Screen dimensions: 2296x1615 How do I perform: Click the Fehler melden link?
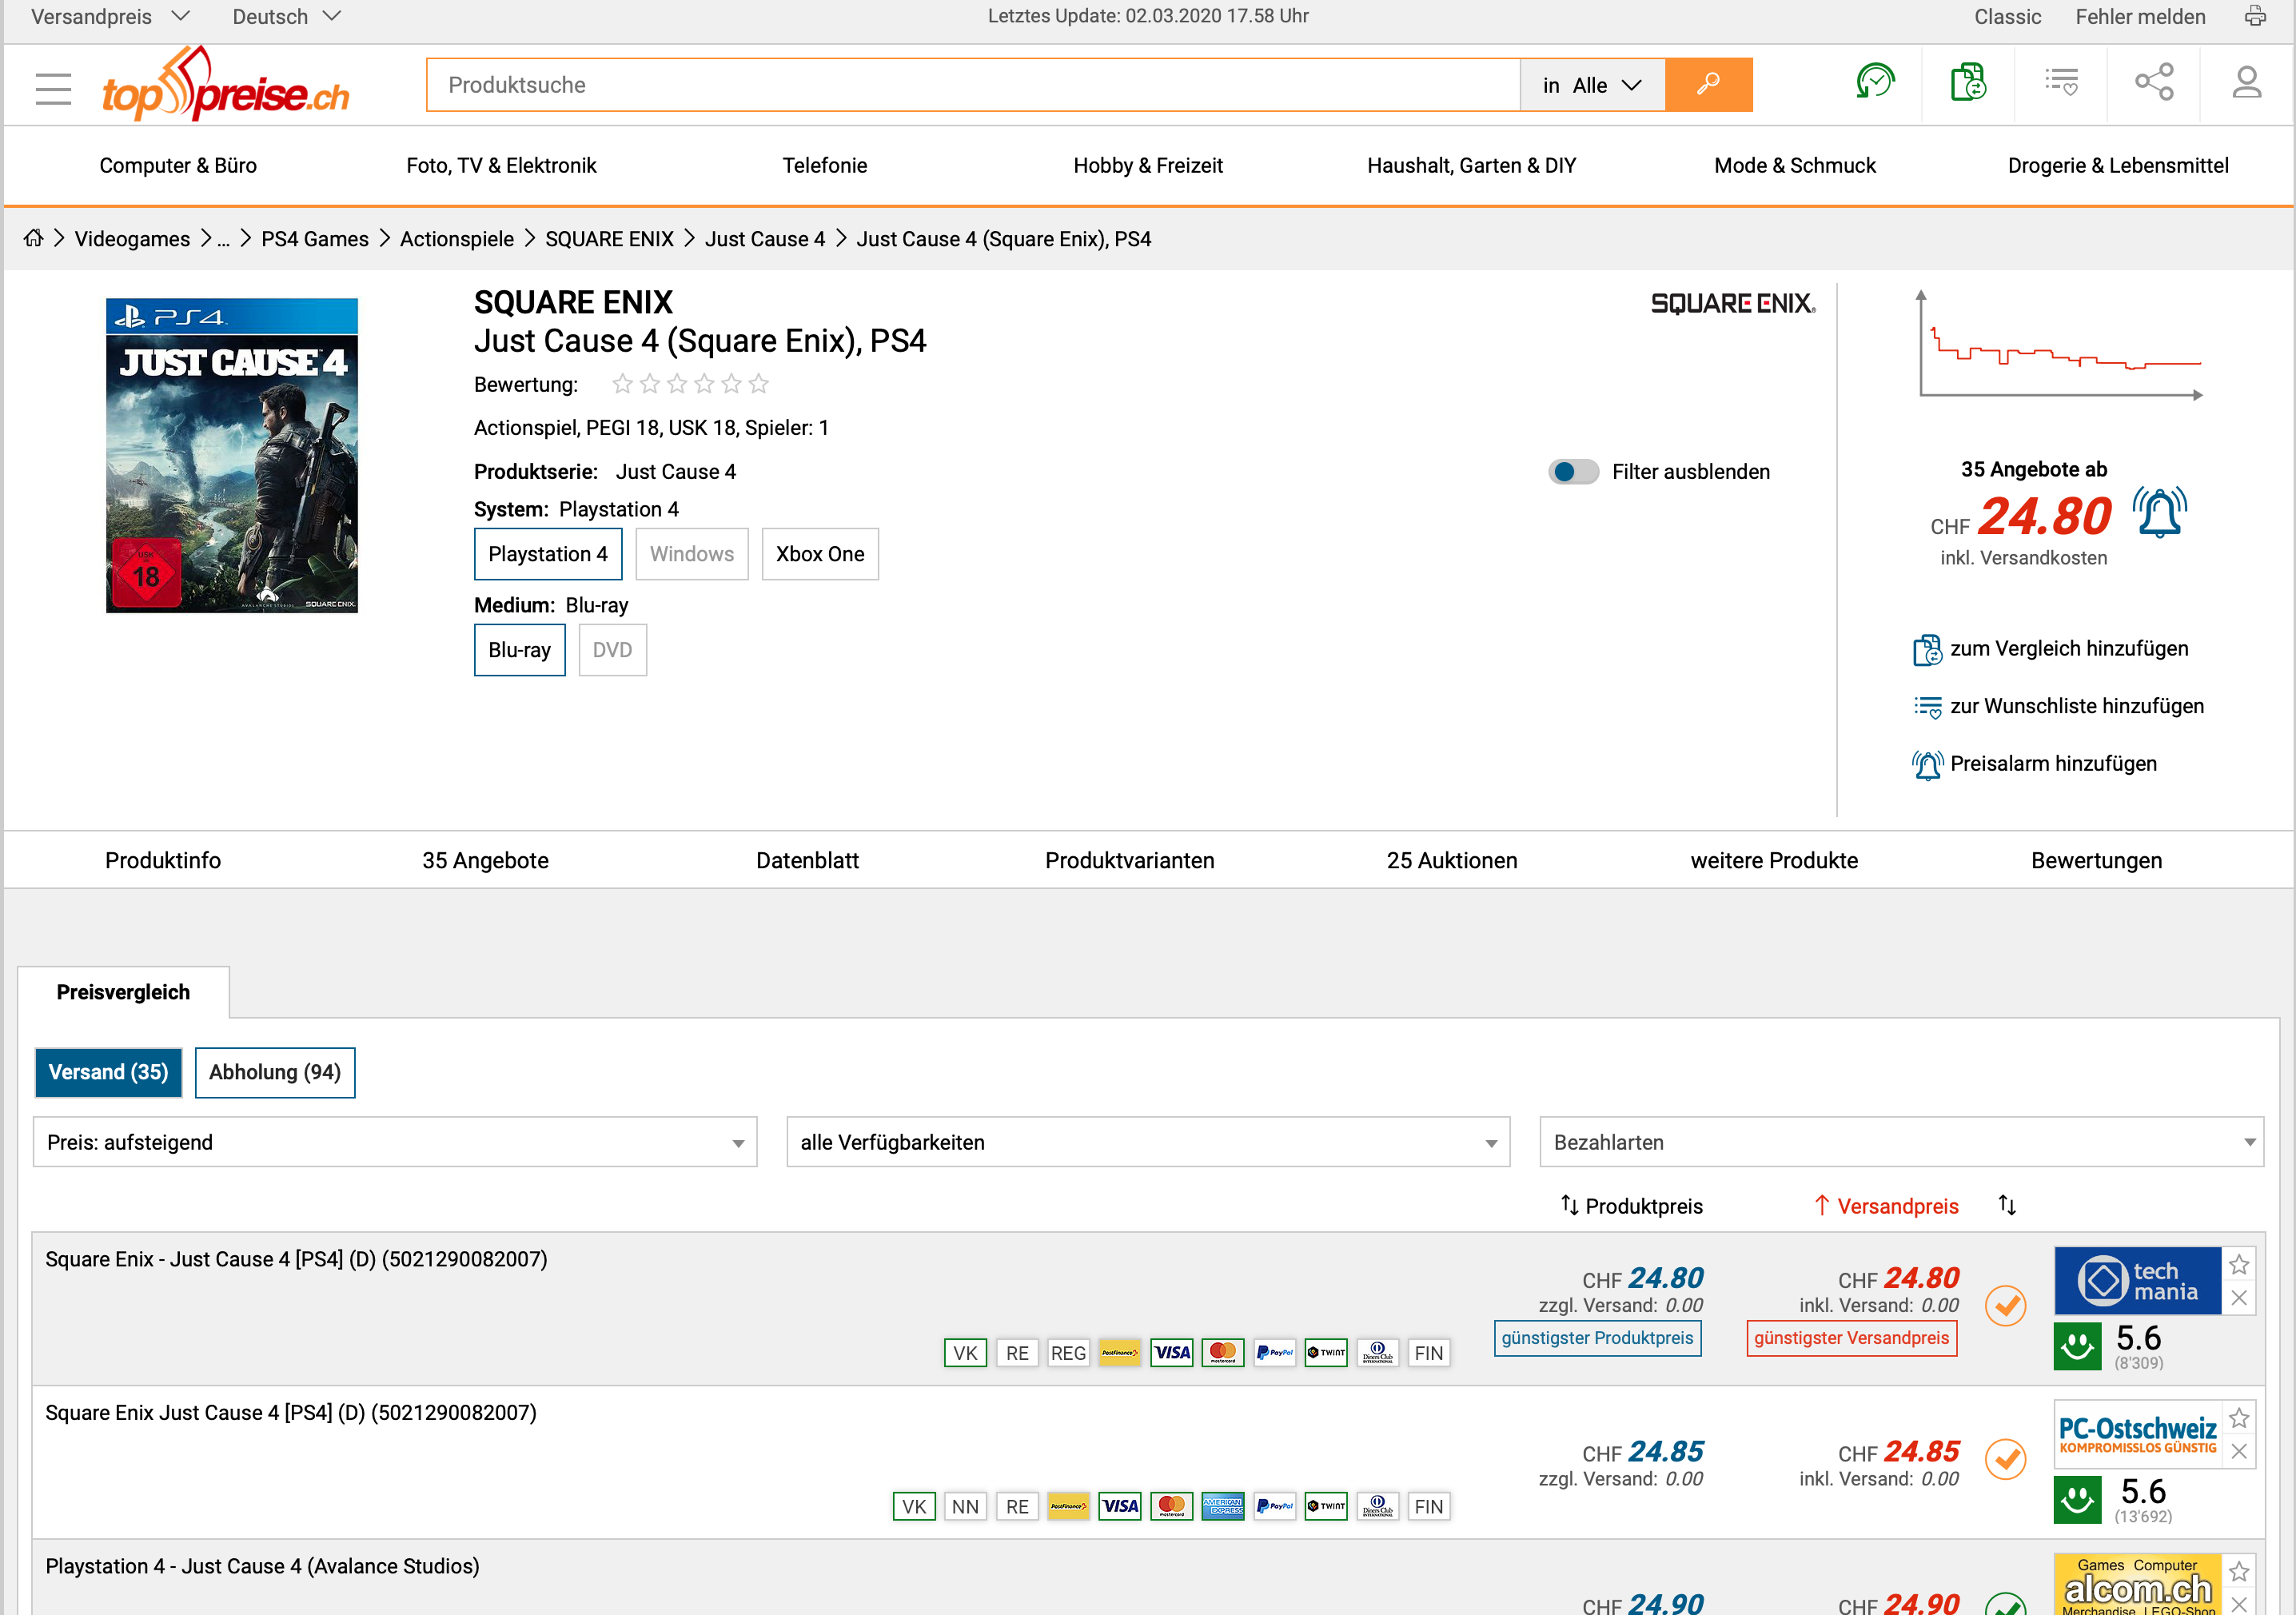pyautogui.click(x=2140, y=16)
